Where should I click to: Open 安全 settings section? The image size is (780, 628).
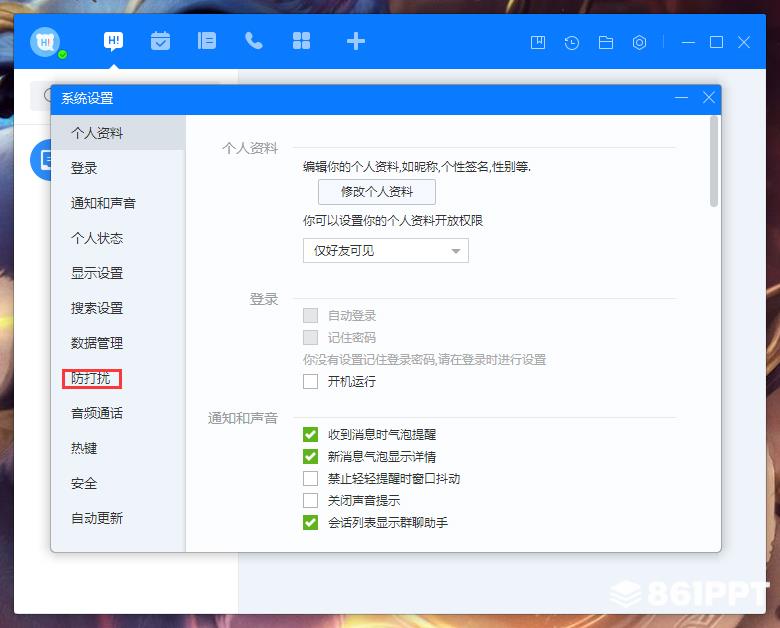click(118, 483)
